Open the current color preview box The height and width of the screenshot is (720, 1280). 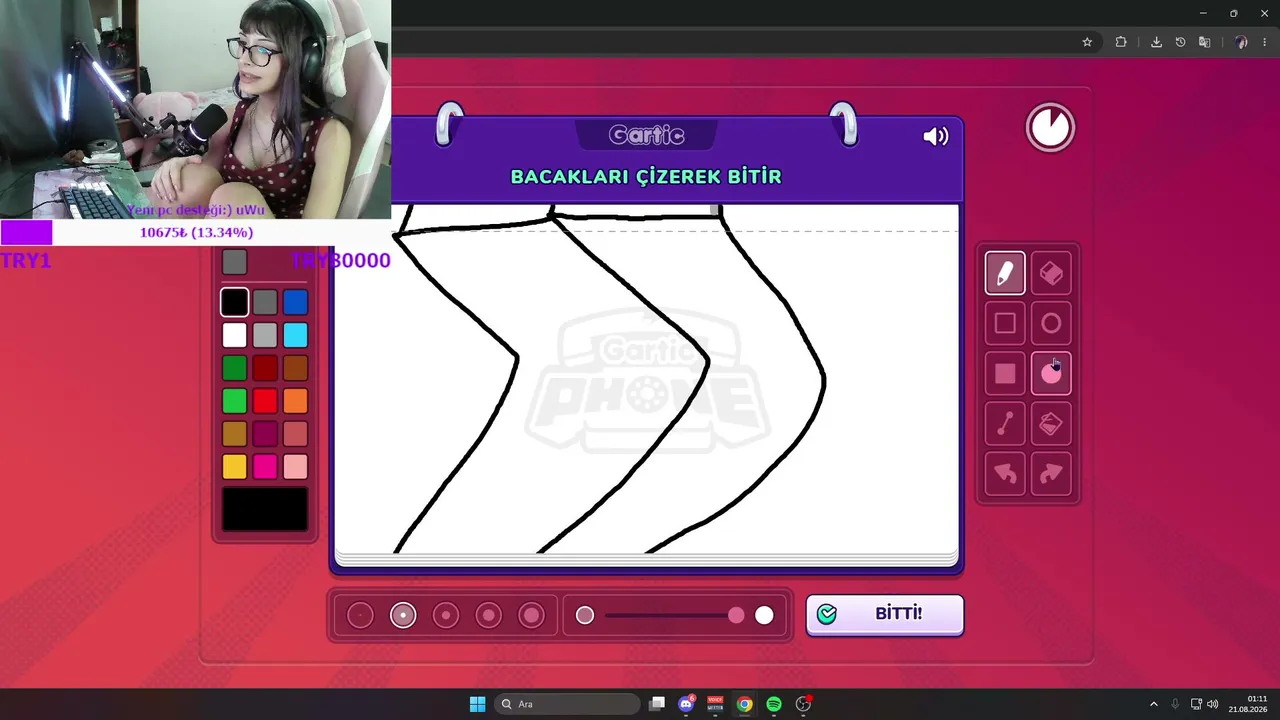coord(265,509)
